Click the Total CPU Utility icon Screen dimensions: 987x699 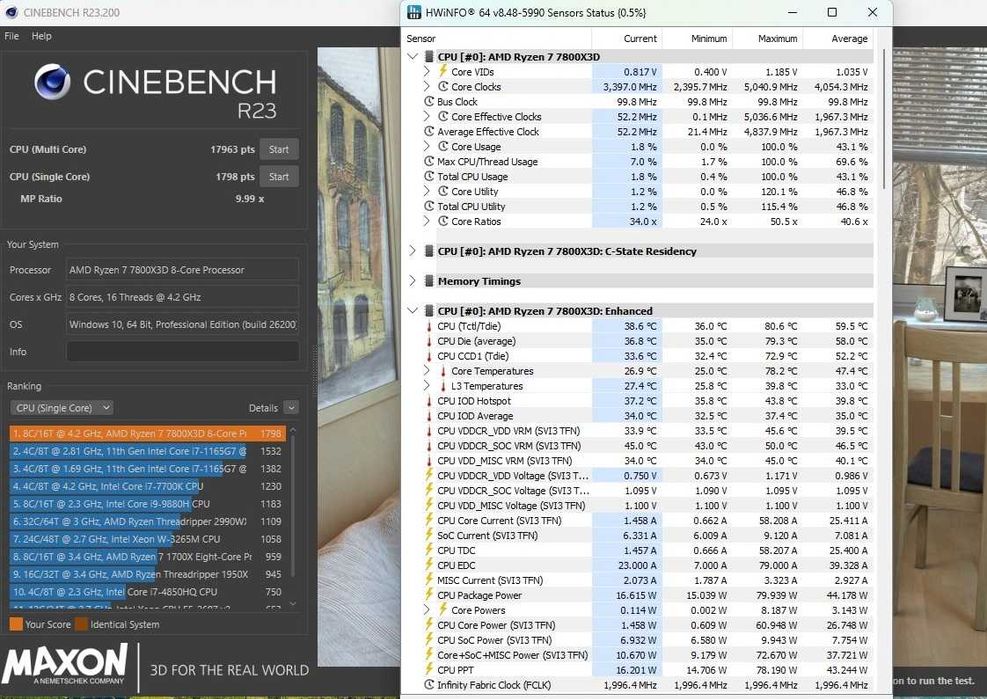pyautogui.click(x=429, y=207)
